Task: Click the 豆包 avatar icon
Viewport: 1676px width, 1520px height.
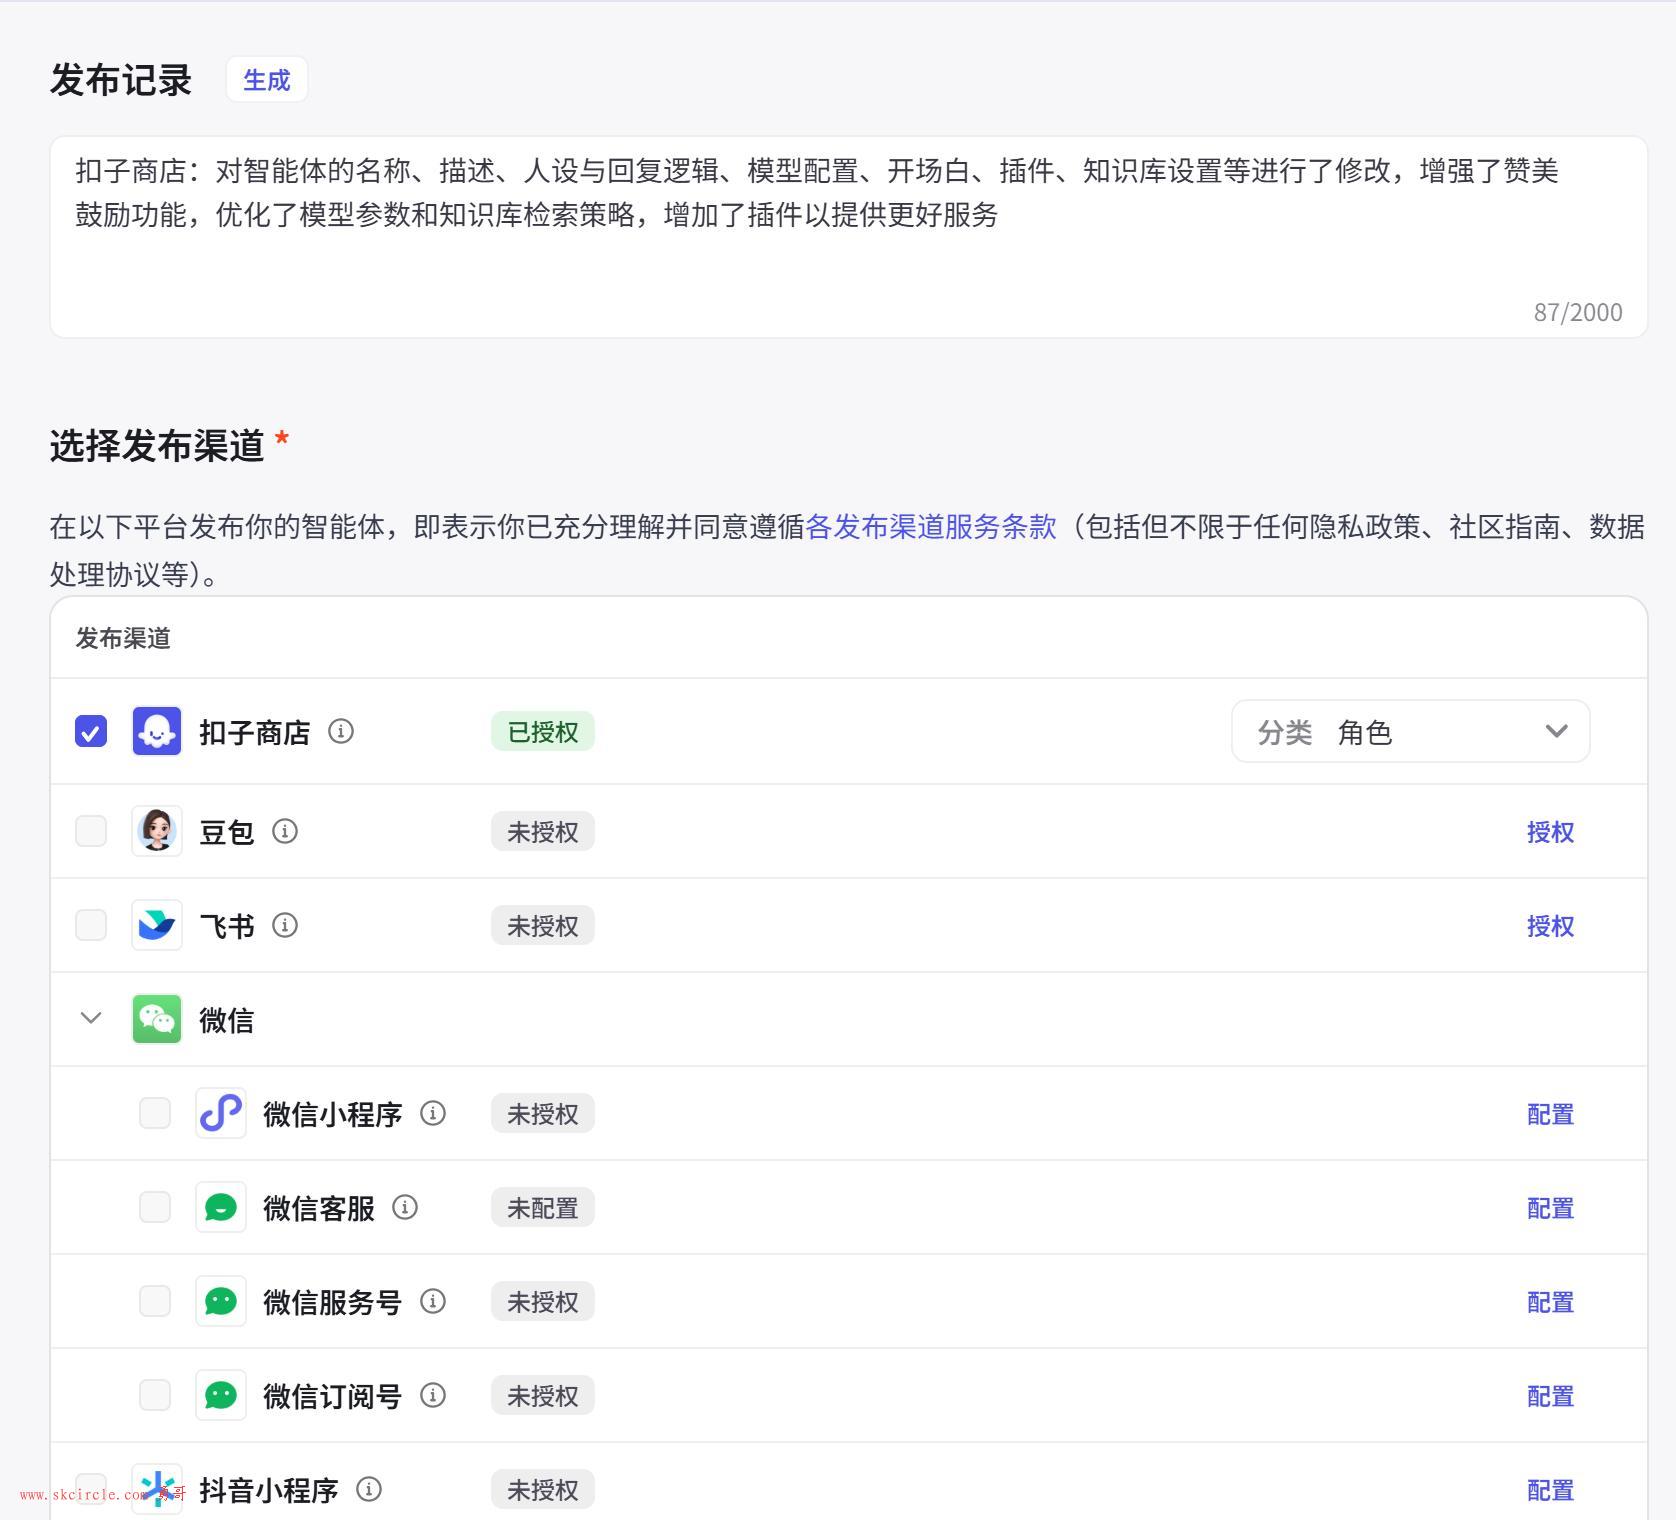Action: coord(157,831)
